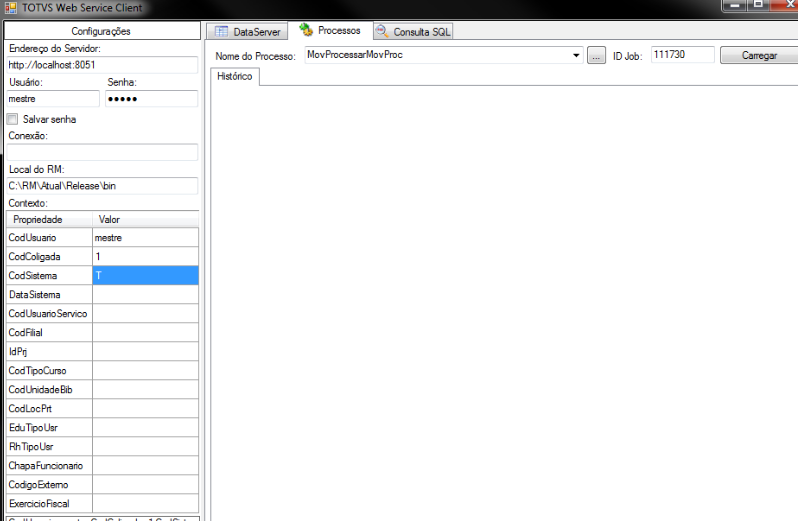Click the Local do RM path field
This screenshot has height=521, width=798.
pos(102,186)
